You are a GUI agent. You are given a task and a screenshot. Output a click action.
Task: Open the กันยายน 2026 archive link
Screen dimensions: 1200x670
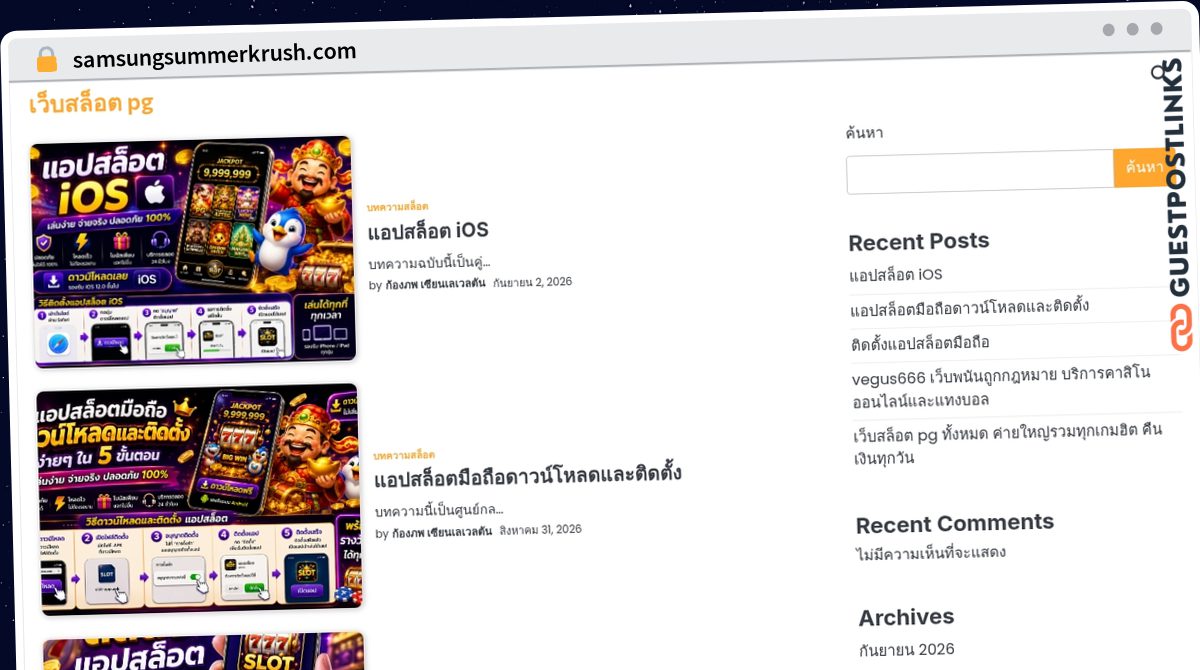tap(907, 649)
